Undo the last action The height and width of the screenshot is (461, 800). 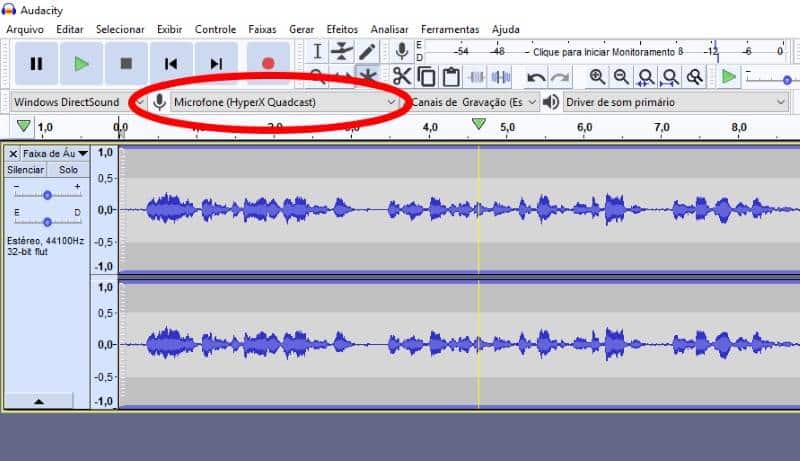pos(536,78)
